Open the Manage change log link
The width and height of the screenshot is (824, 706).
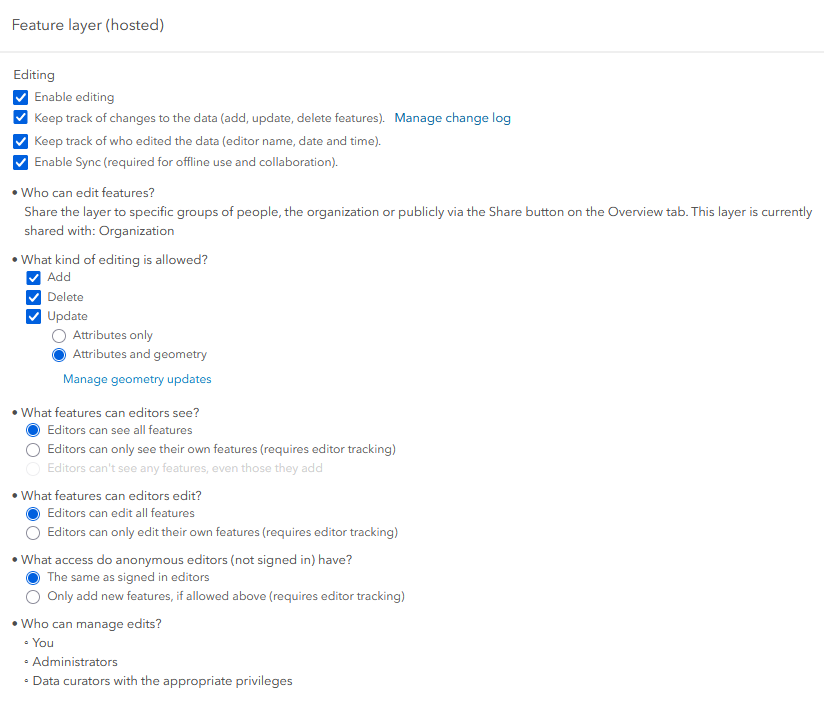(452, 118)
